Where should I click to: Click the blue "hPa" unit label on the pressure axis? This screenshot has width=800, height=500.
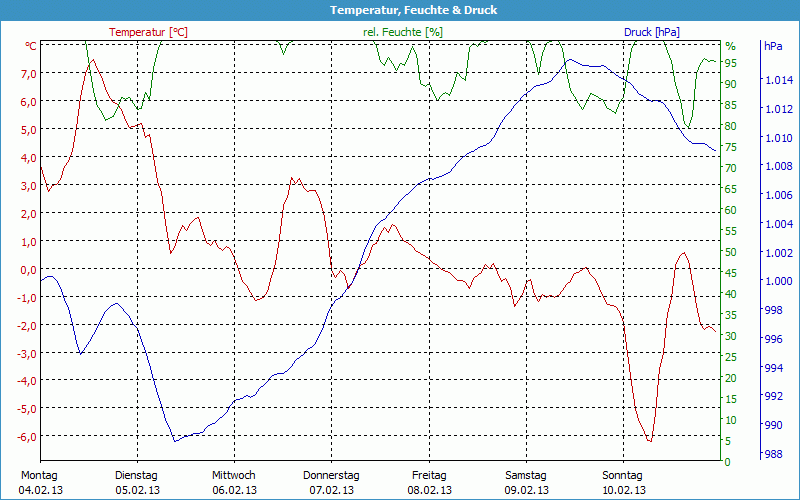(773, 46)
